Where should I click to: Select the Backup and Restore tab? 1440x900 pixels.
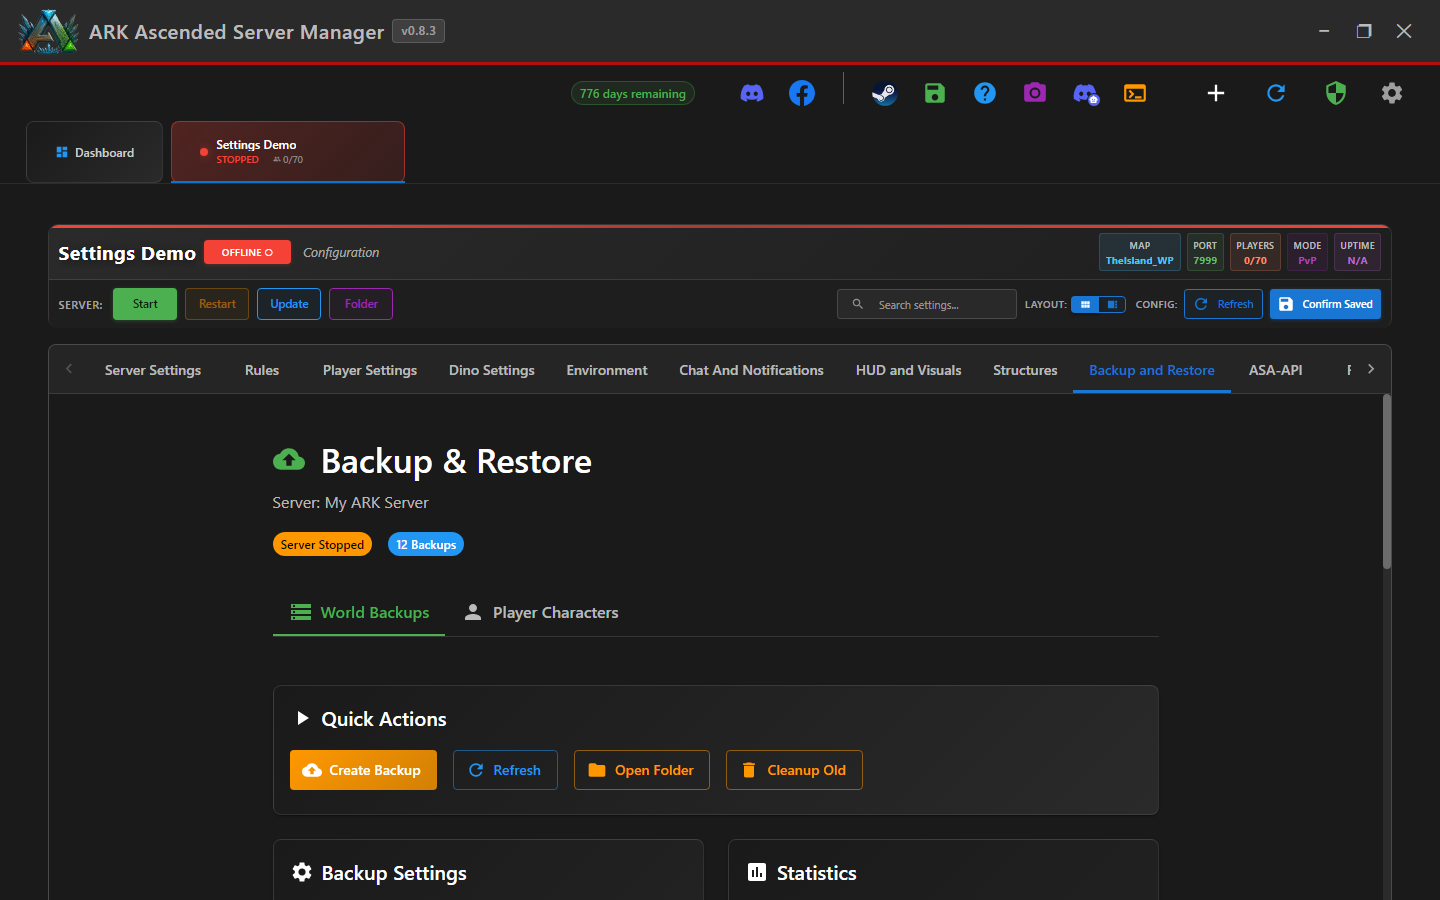[1152, 370]
